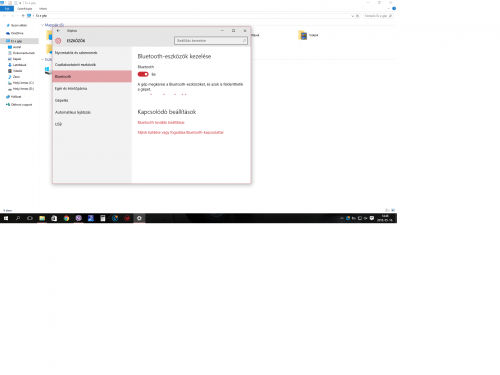
Task: Show hidden system tray icons
Action: coord(342,218)
